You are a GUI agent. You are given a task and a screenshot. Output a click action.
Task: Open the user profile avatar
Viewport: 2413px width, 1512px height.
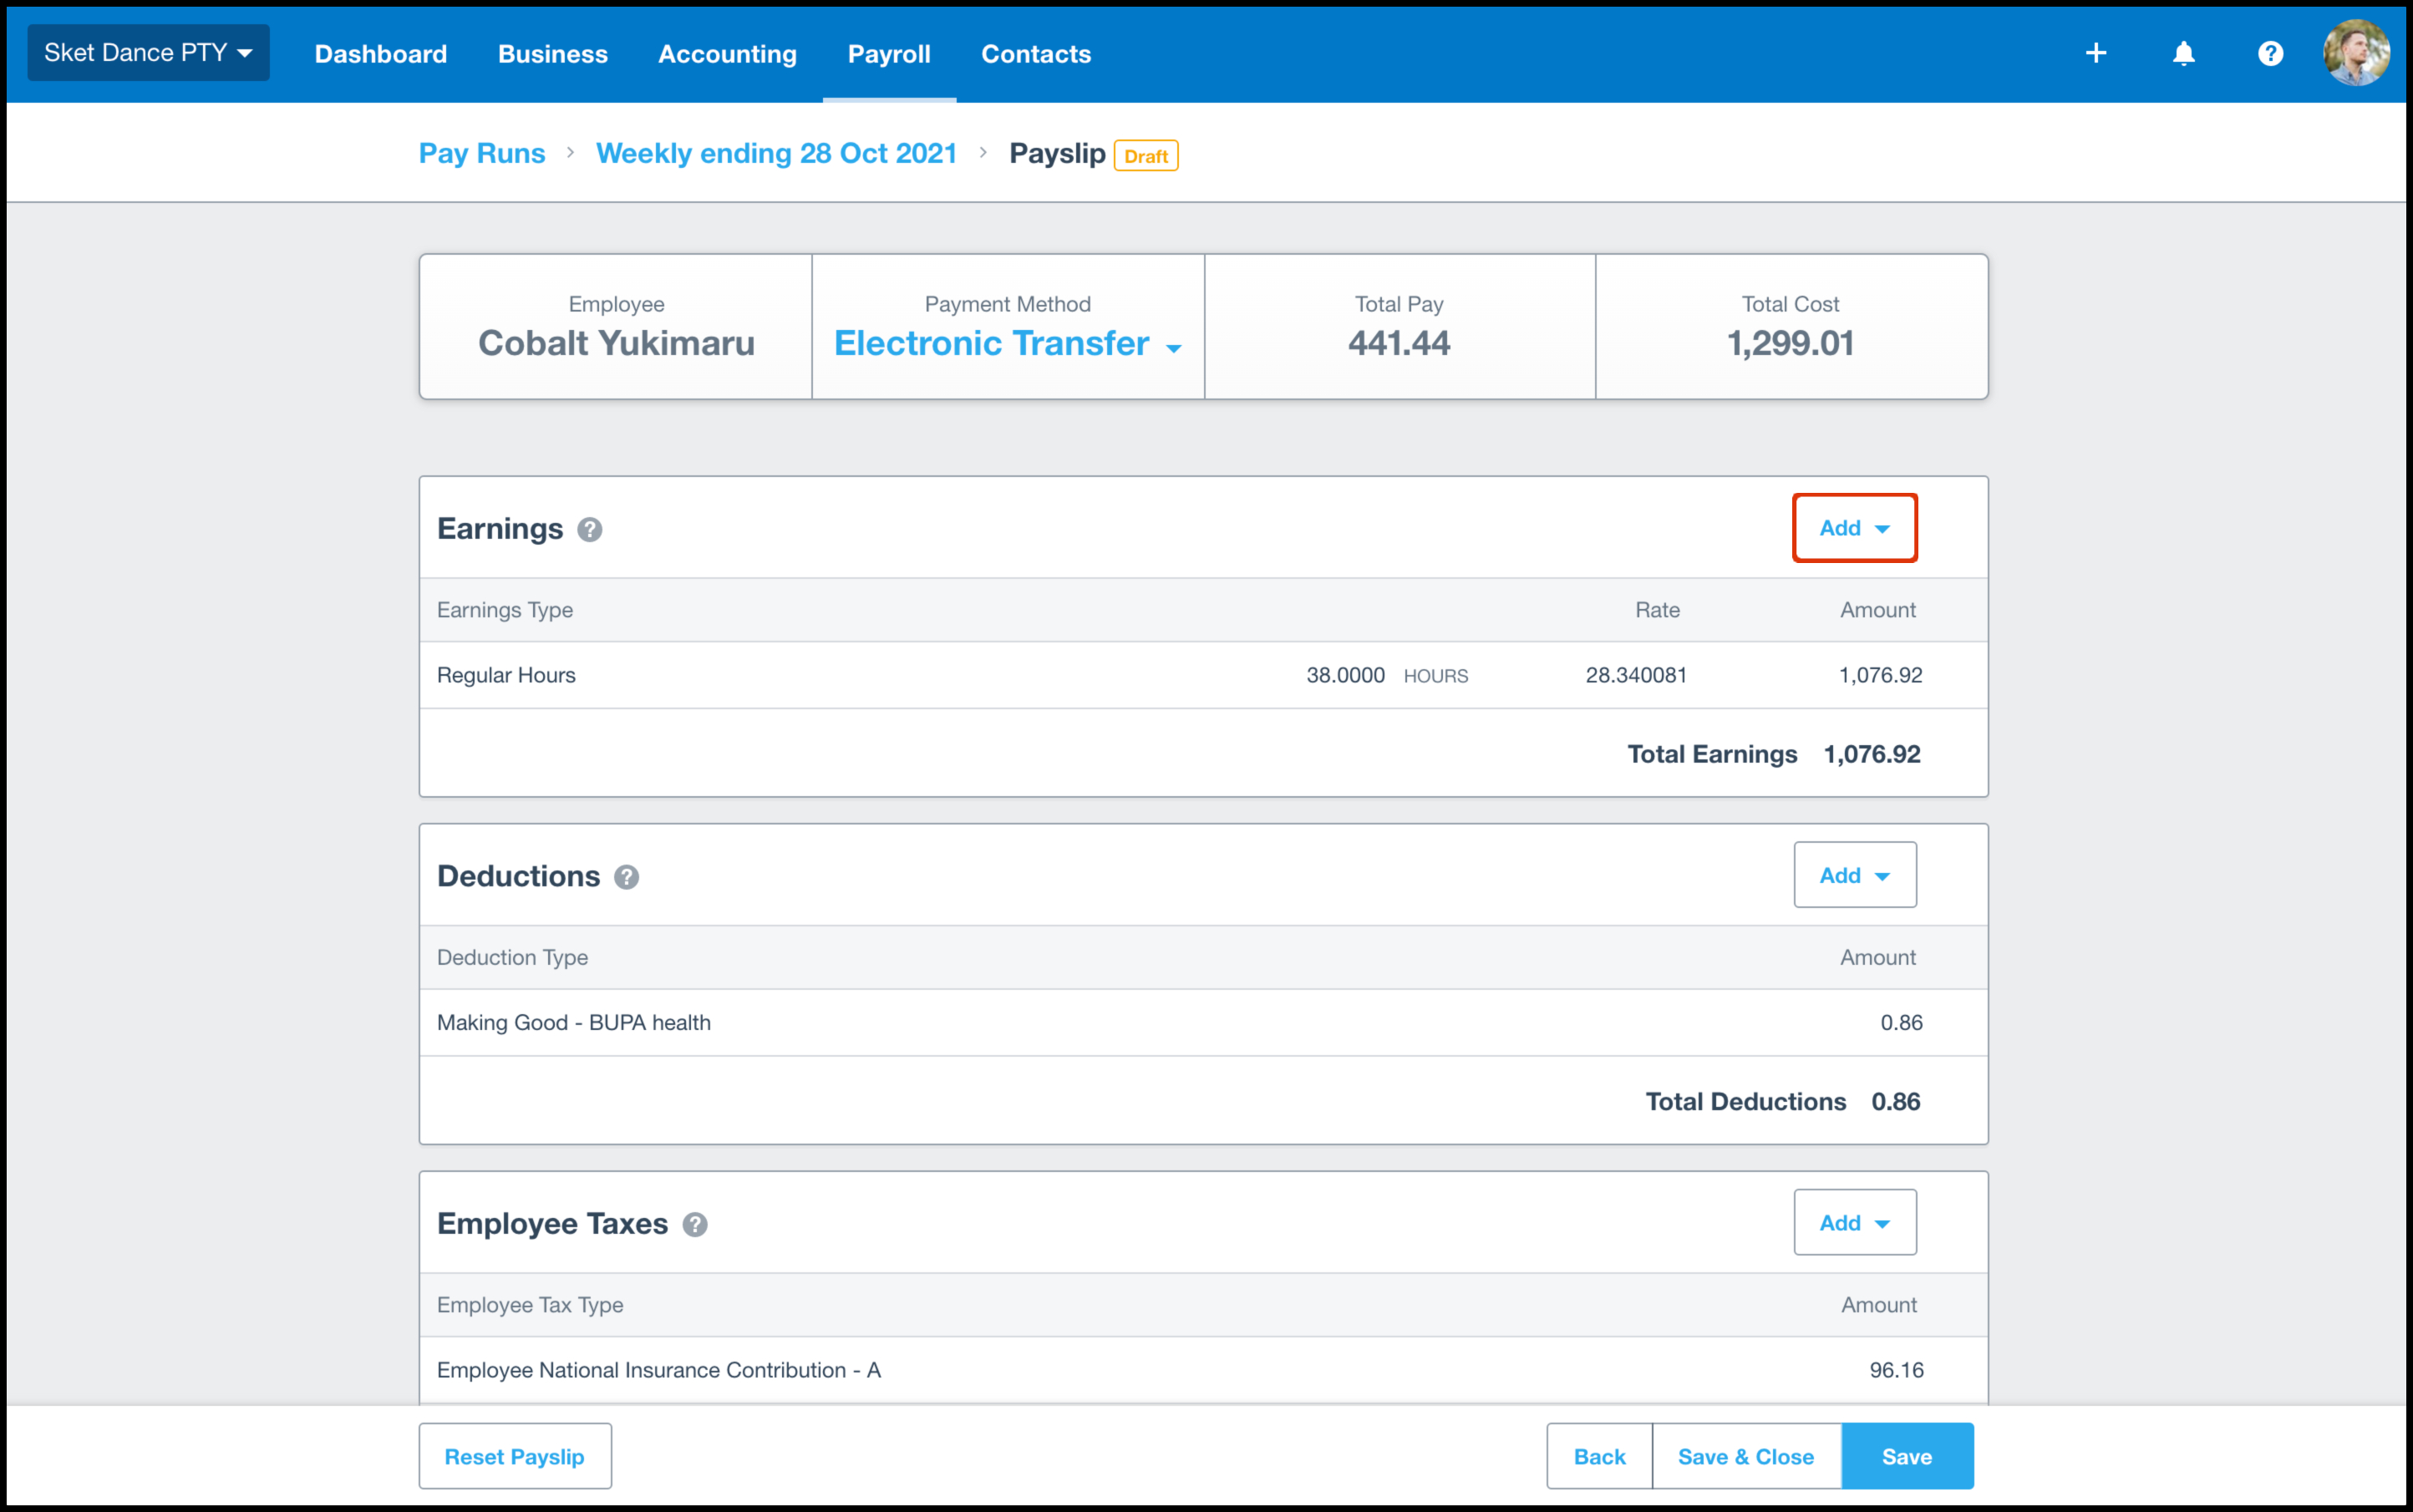click(x=2355, y=54)
